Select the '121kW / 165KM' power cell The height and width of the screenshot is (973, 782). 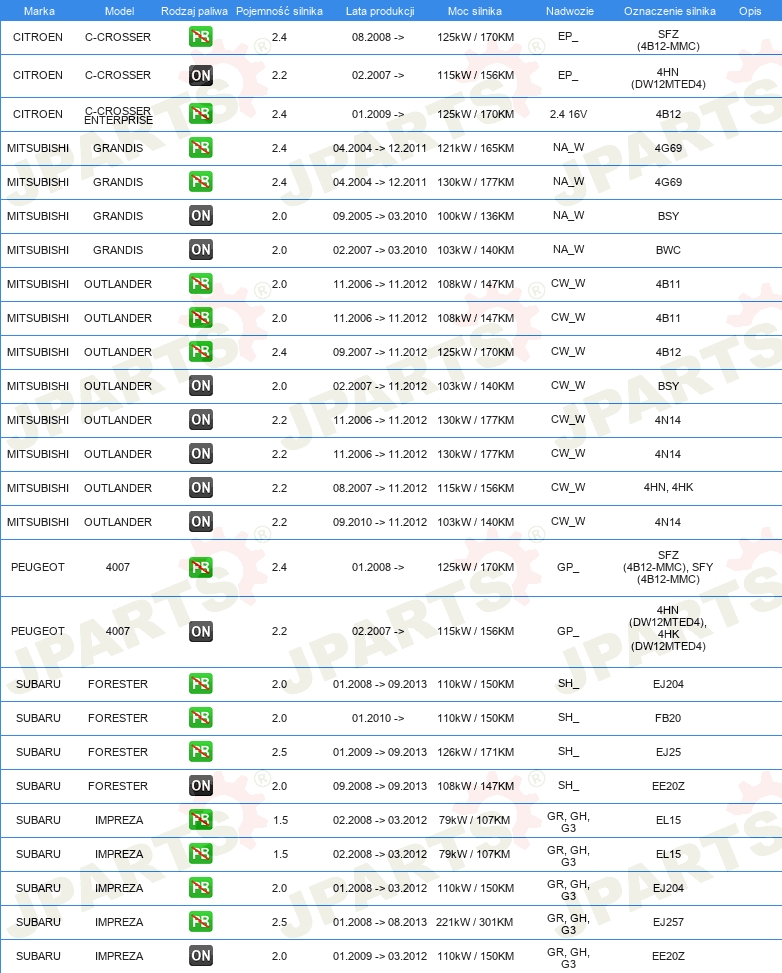[475, 148]
